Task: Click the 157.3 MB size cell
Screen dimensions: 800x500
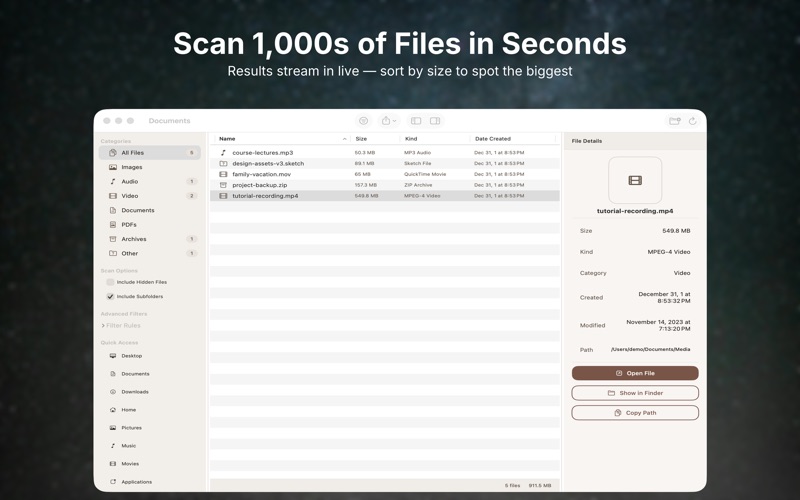Action: point(366,185)
